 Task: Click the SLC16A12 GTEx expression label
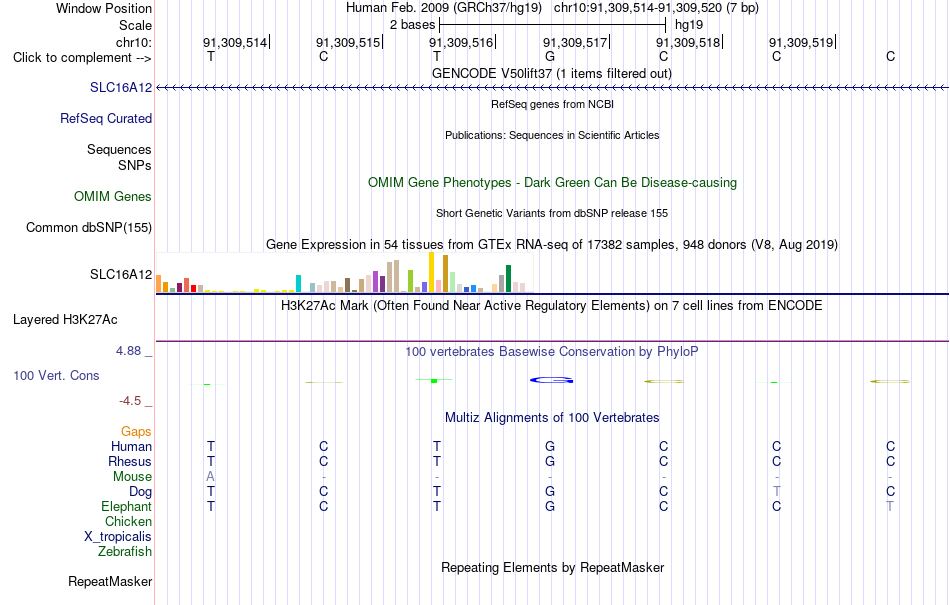(x=121, y=274)
